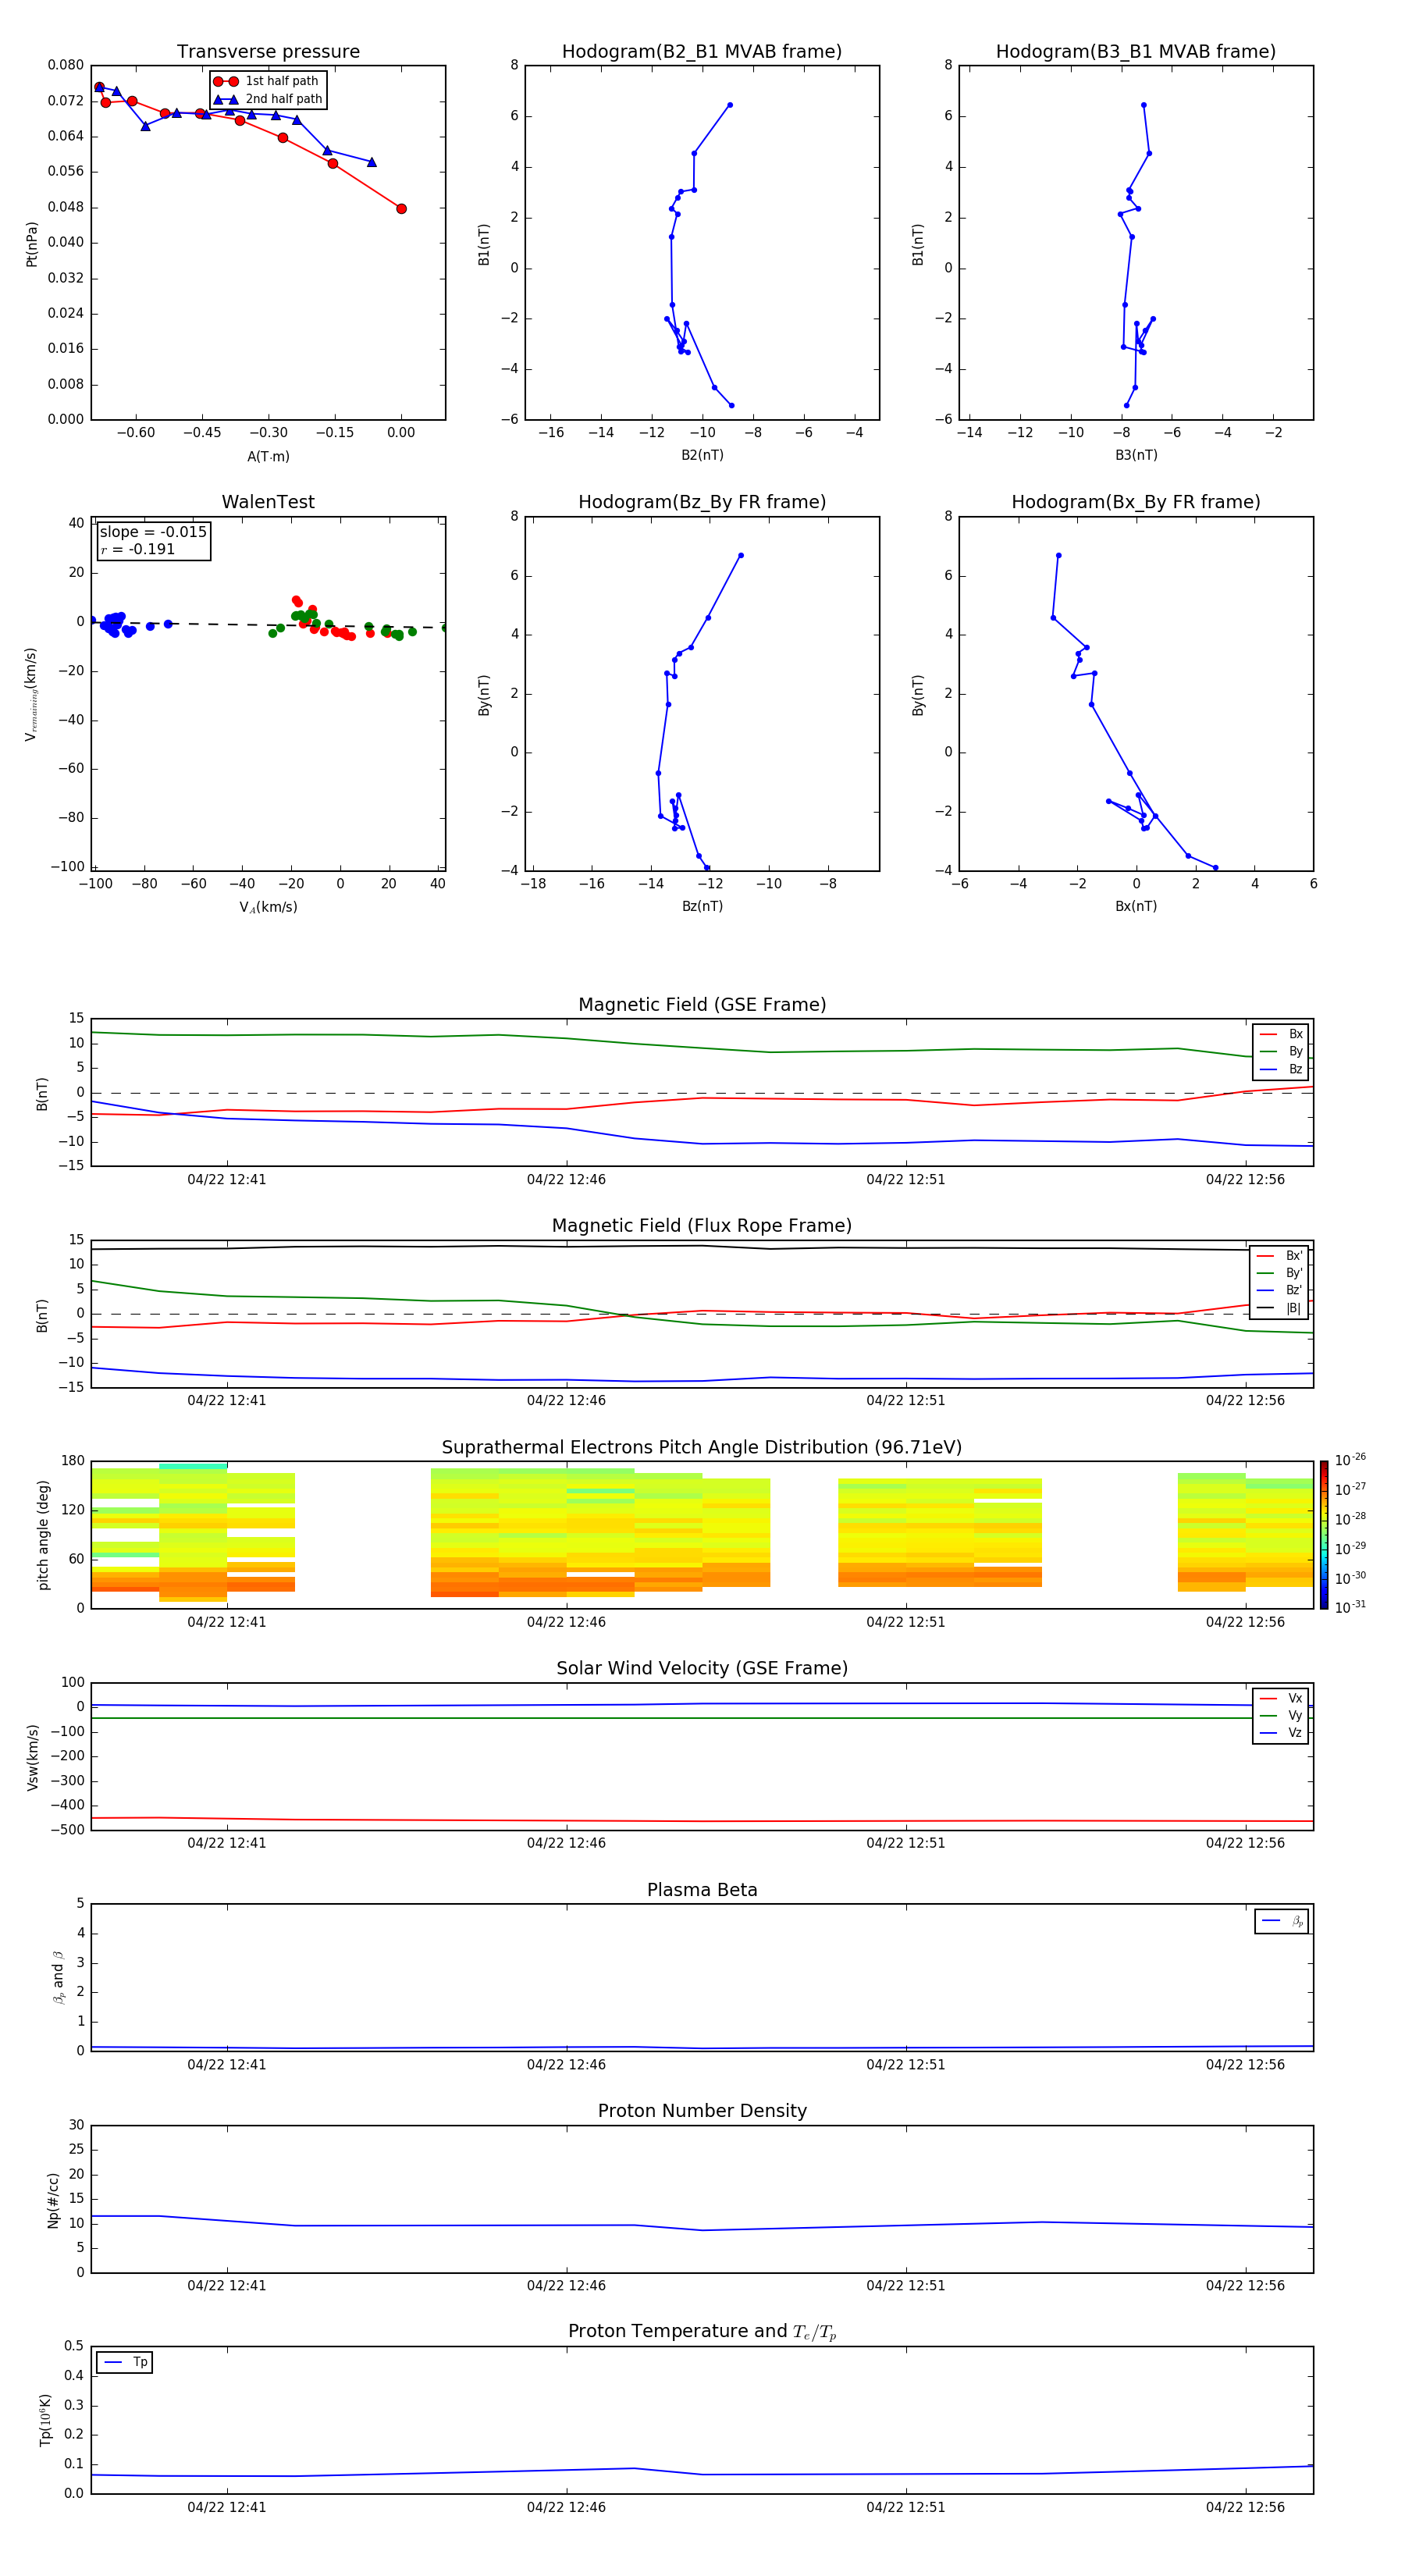Screen dimensions: 1405x2576
Task: Click the "V_remaining(km/s)" y-axis label
Action: (31, 694)
